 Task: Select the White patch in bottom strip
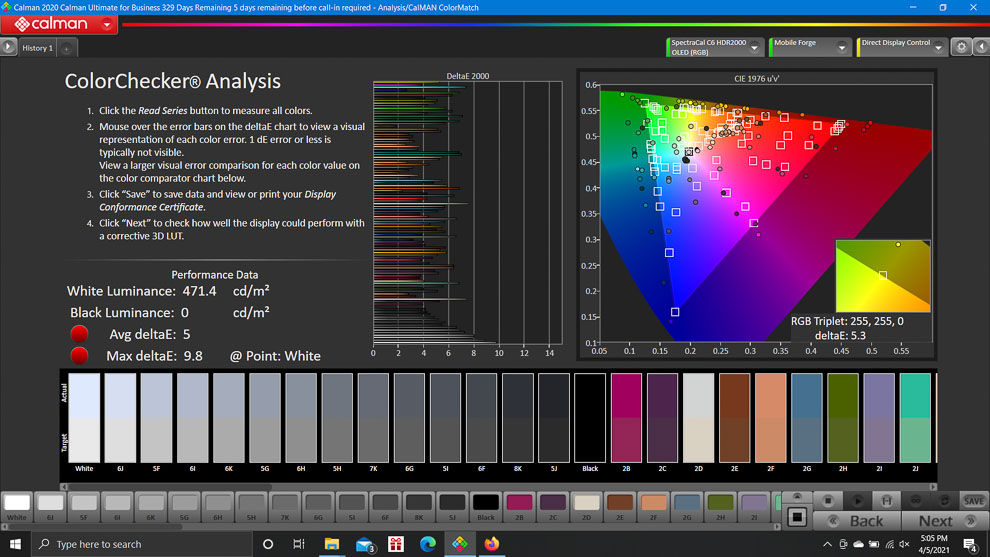pos(17,507)
